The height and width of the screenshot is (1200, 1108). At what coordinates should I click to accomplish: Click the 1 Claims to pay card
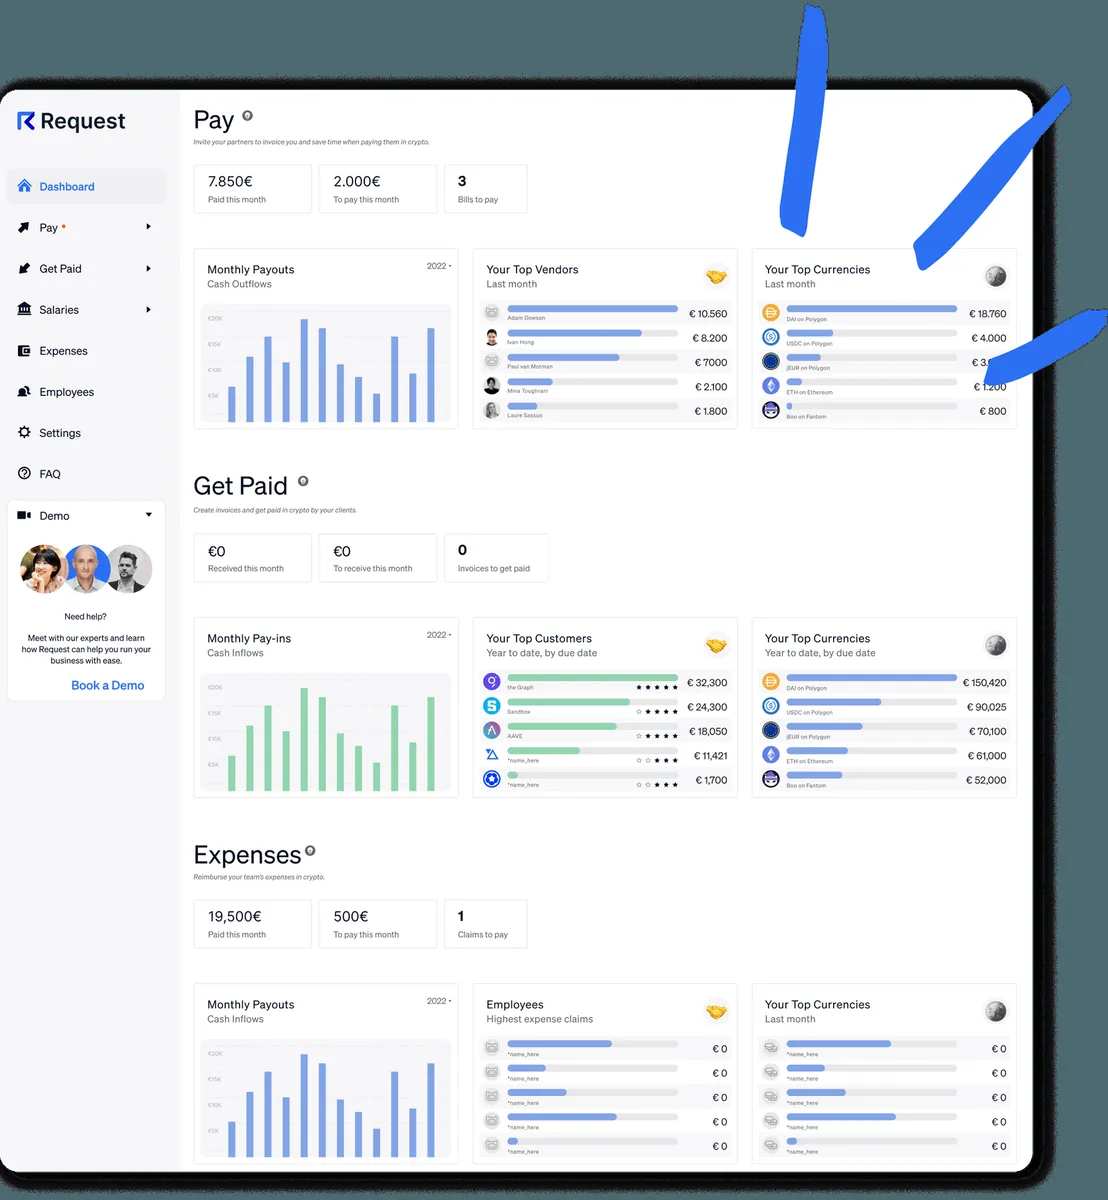(x=485, y=924)
